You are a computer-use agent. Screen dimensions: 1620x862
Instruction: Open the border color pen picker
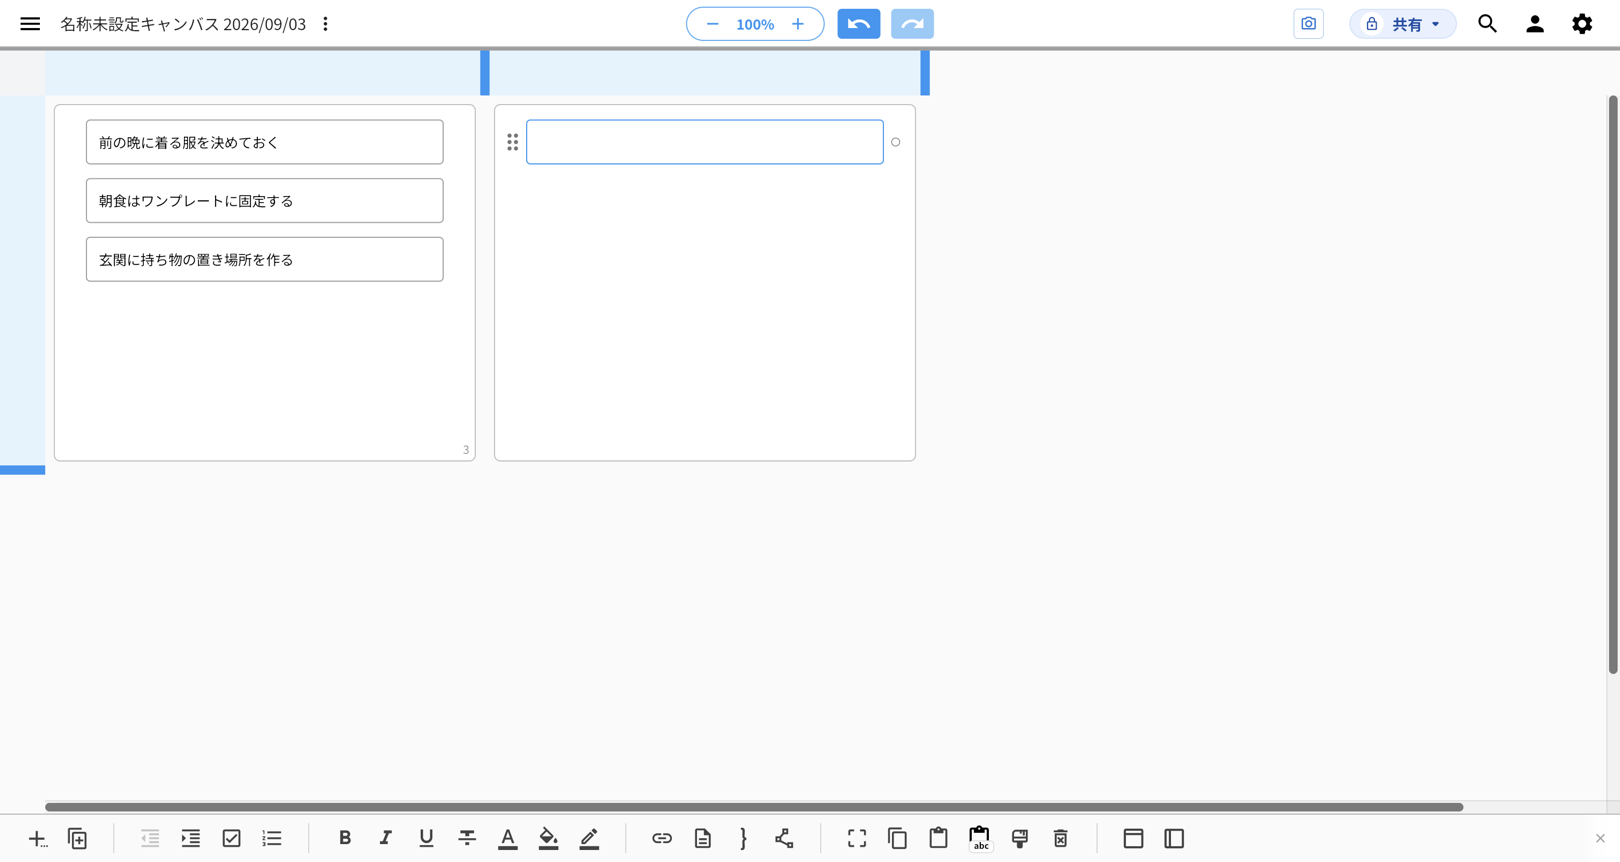590,839
